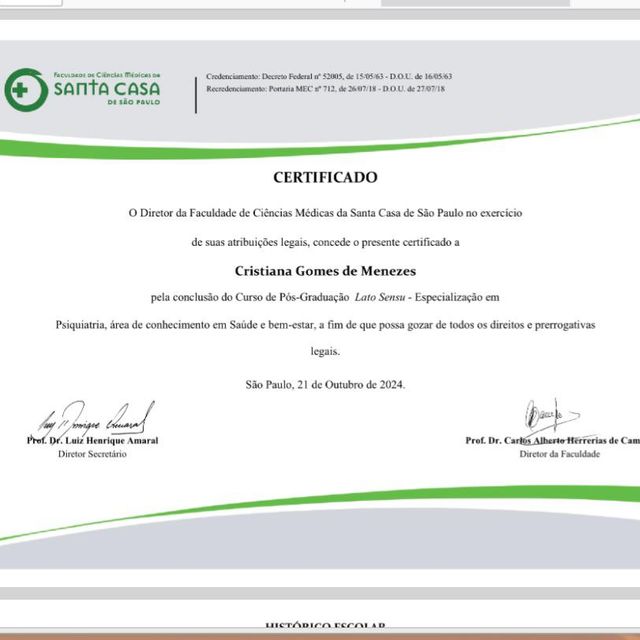Click the date 'São Paulo, 21 de Outubro de 2024.'
This screenshot has height=640, width=640.
point(325,384)
